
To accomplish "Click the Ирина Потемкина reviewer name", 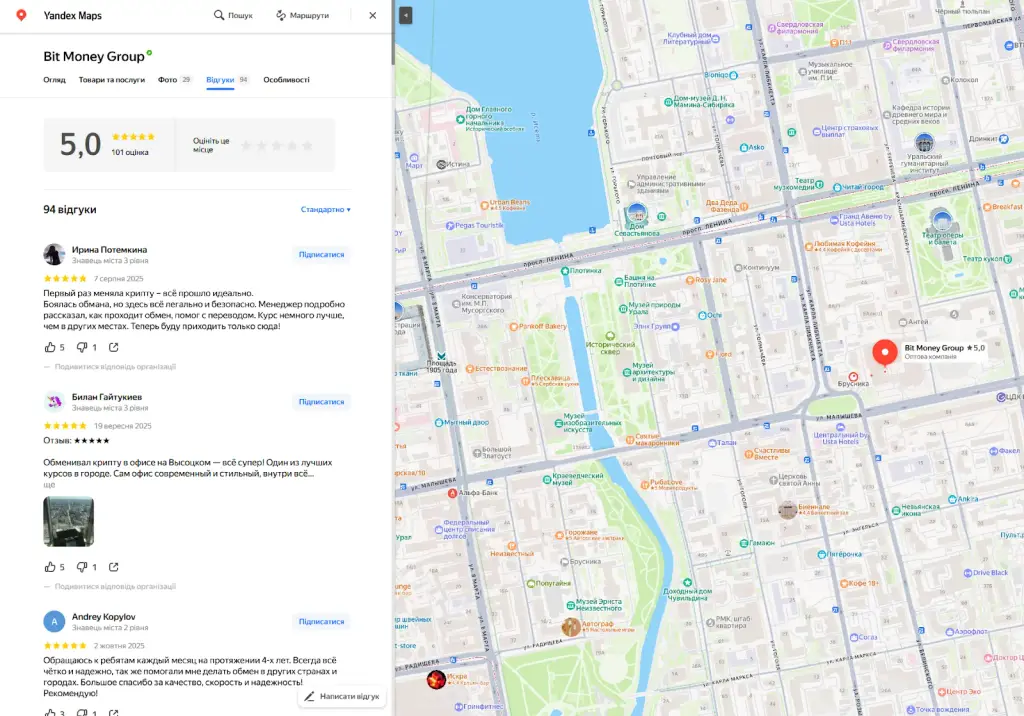I will point(109,250).
